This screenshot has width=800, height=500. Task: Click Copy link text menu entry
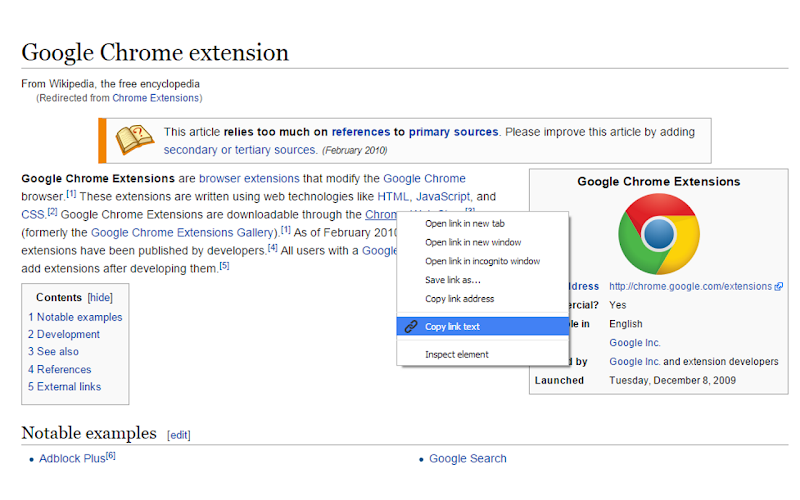click(483, 327)
